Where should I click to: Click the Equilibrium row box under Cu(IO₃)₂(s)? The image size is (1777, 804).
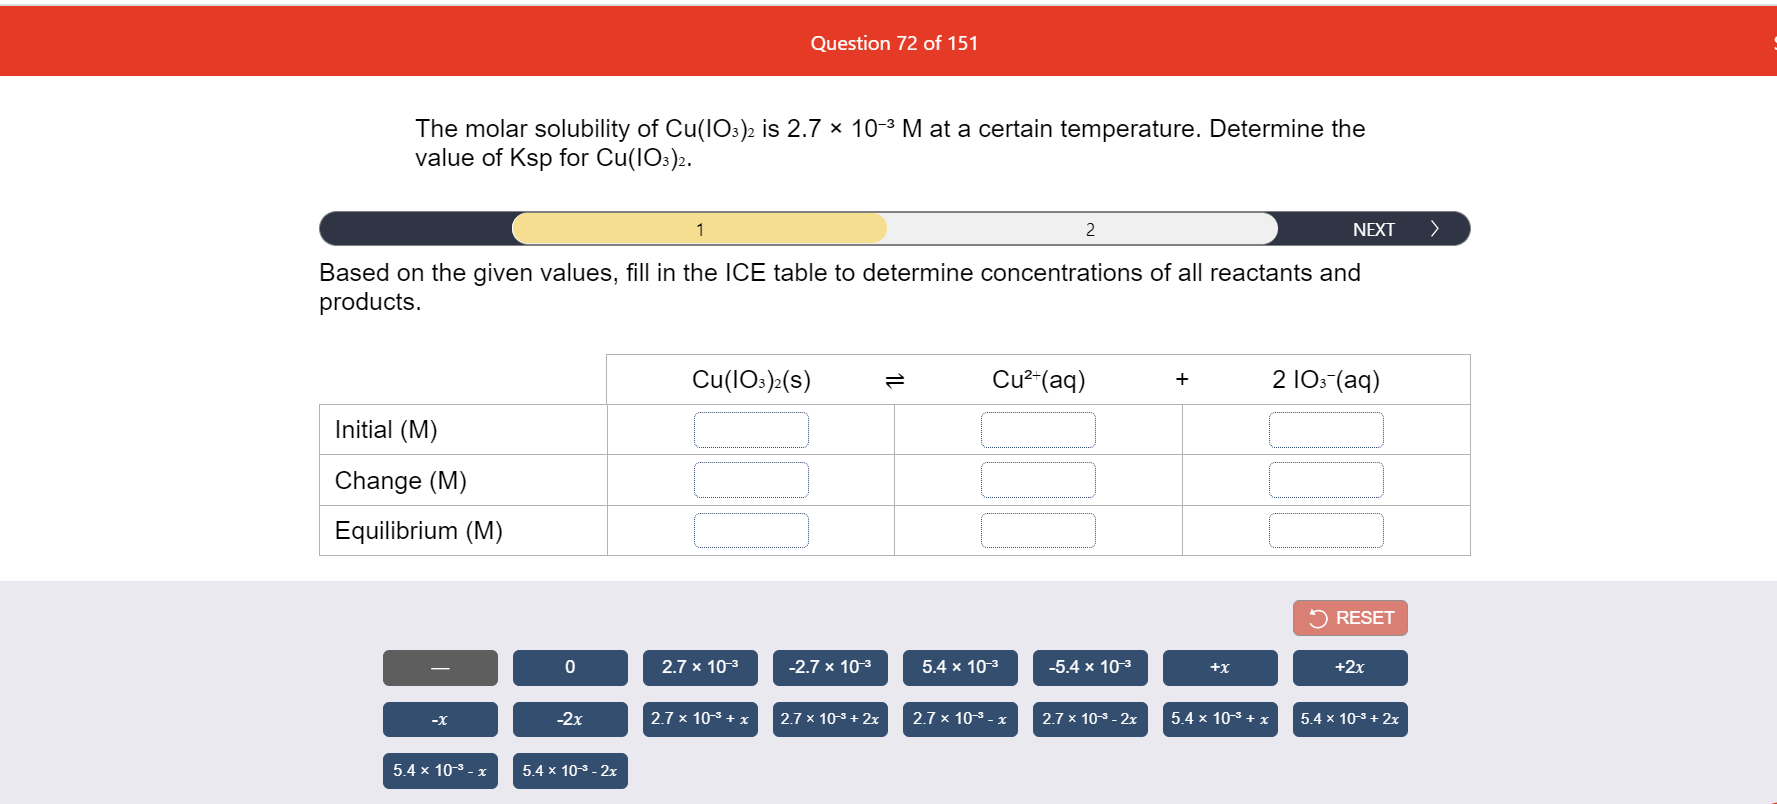coord(751,529)
